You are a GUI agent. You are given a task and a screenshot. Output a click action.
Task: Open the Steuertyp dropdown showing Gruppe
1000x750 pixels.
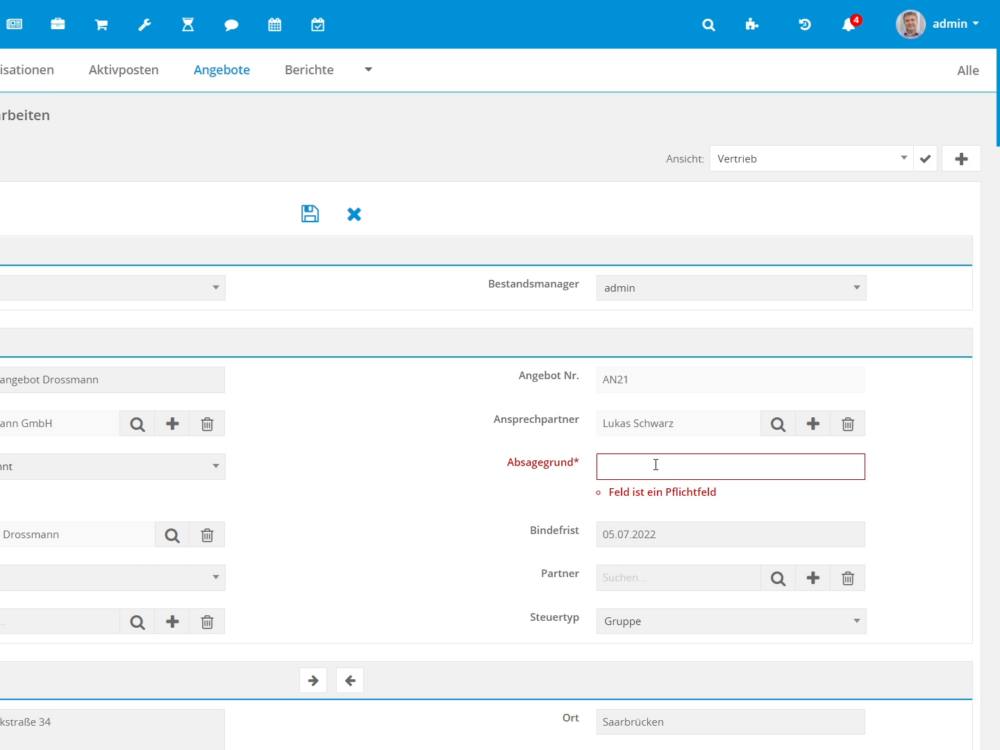[x=731, y=621]
